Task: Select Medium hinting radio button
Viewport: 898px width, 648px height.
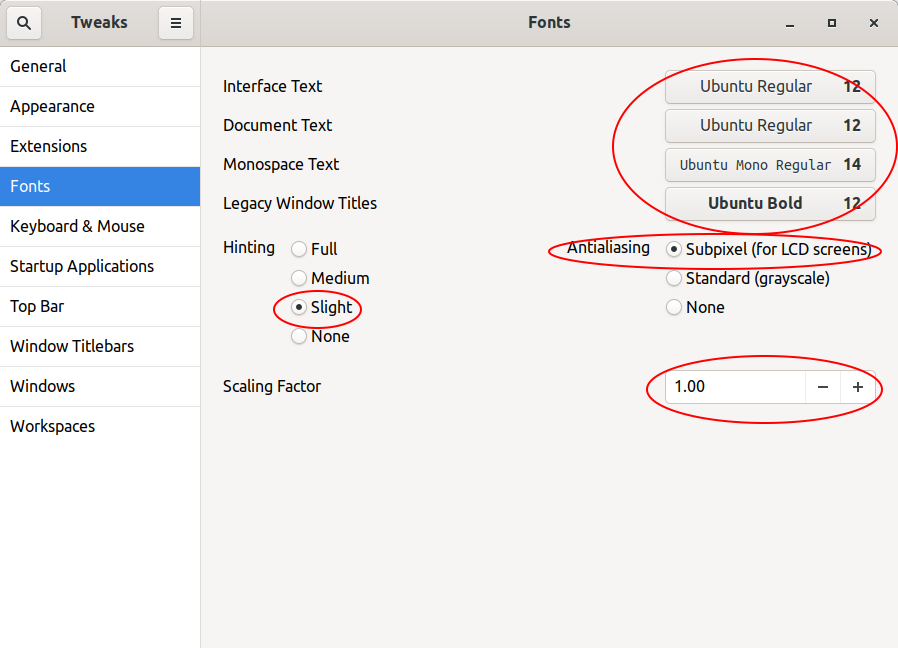Action: [x=299, y=278]
